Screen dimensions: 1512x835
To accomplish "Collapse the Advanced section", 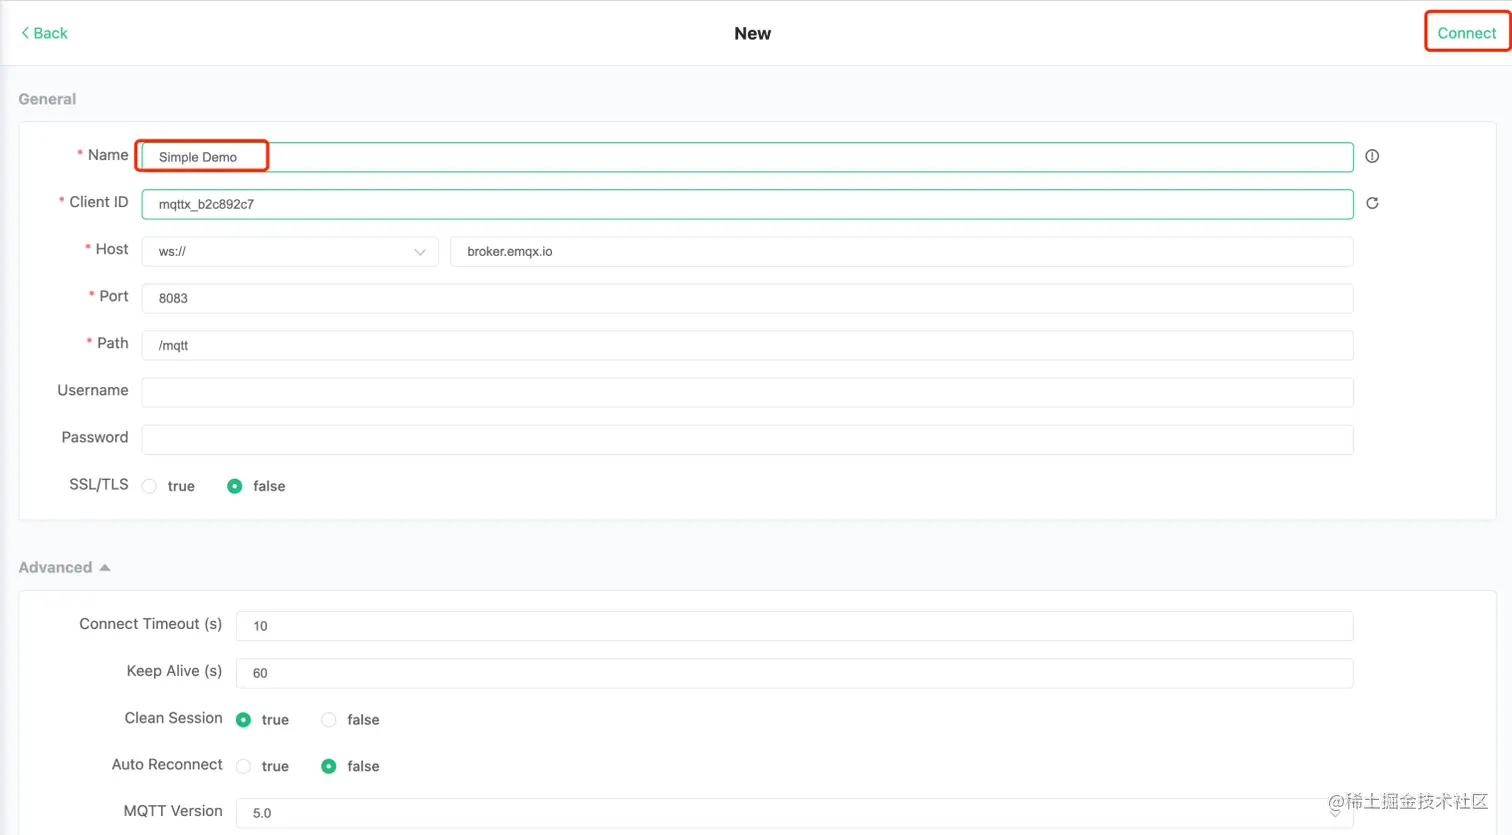I will click(105, 567).
